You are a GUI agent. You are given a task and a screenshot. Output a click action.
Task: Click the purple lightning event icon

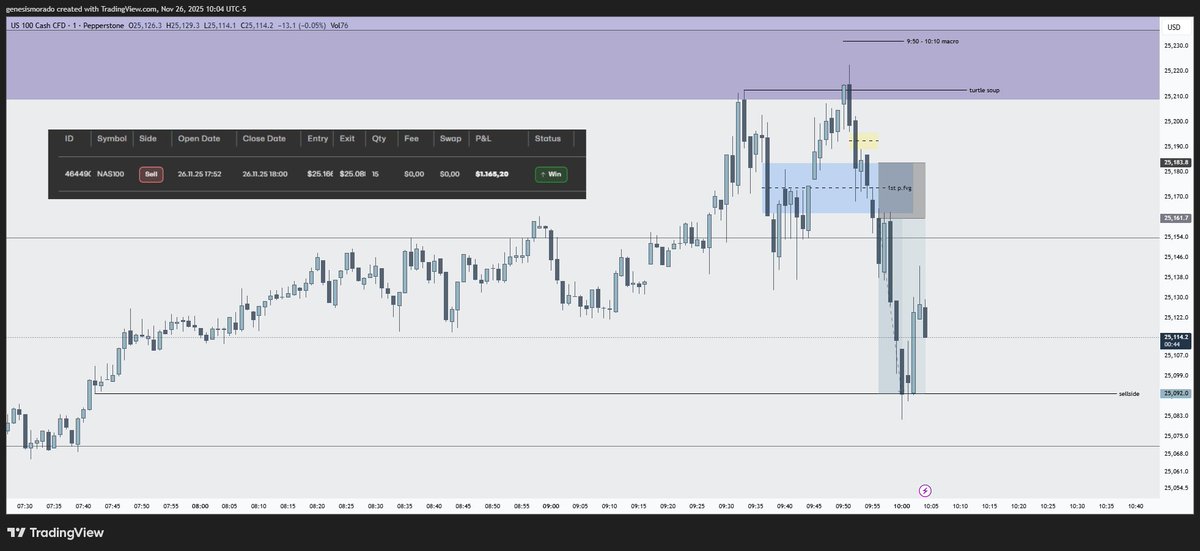(x=925, y=490)
